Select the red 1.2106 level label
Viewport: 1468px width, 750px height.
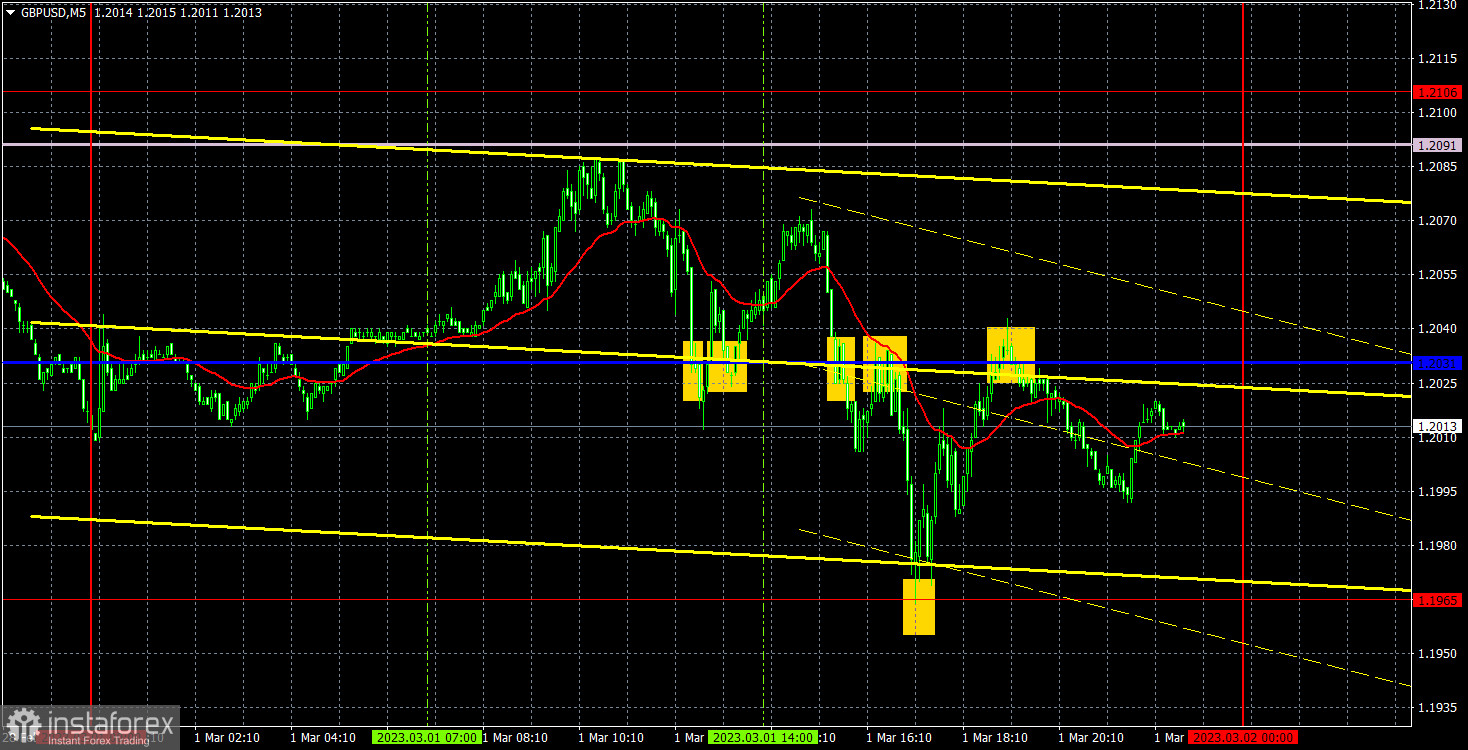click(x=1439, y=92)
